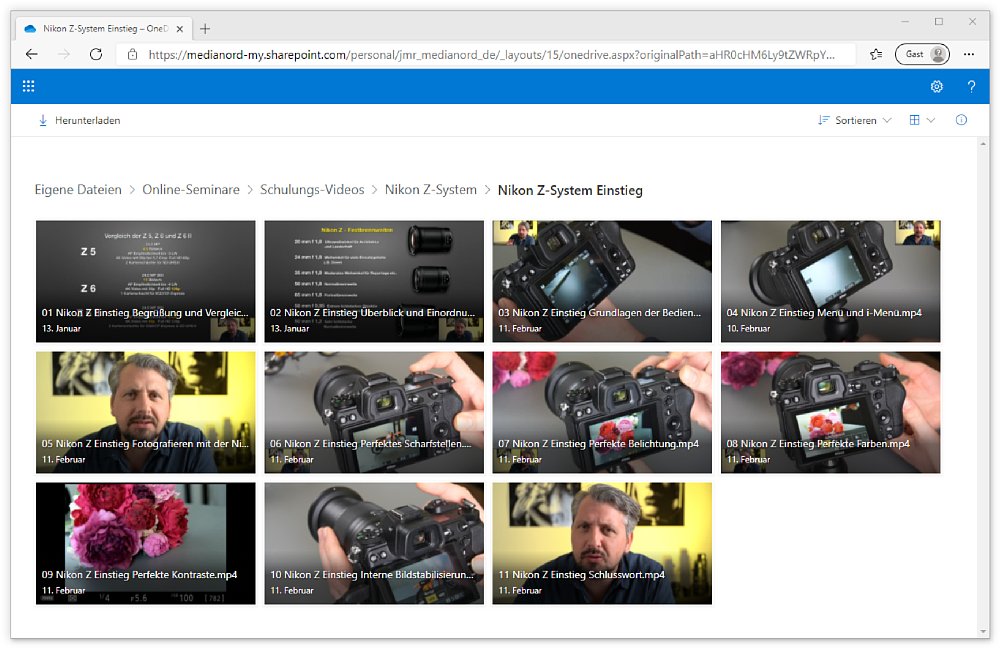Click the Herunterladen download button
The width and height of the screenshot is (1000, 649).
(x=80, y=120)
